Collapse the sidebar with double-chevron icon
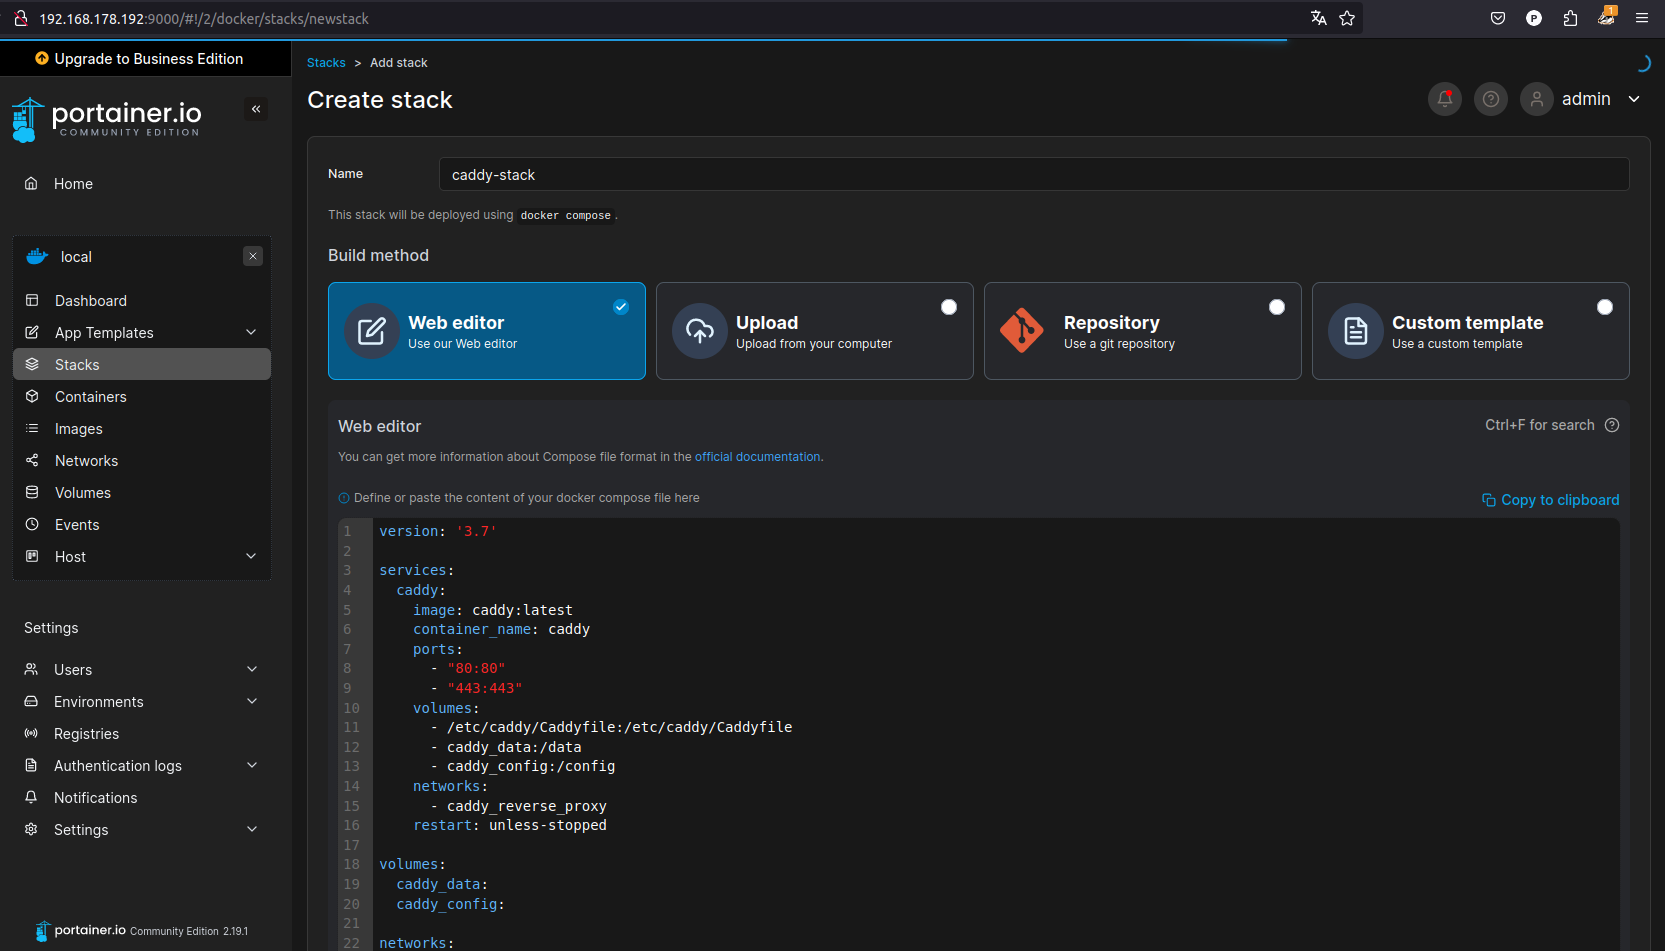 coord(256,109)
